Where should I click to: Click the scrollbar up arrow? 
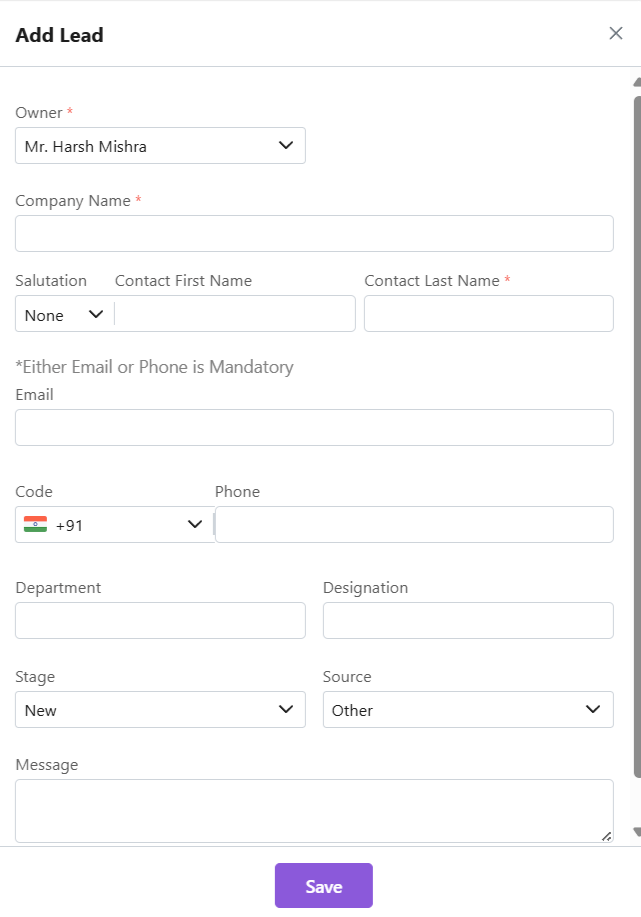(637, 82)
